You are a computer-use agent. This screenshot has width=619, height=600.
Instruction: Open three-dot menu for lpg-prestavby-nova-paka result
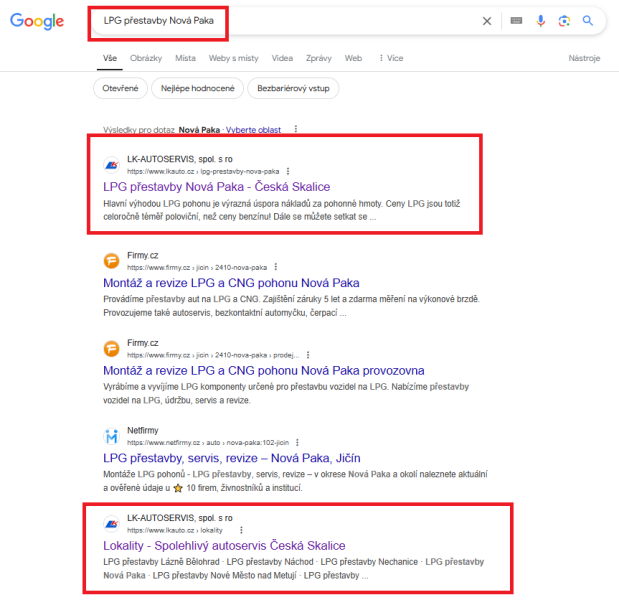click(288, 171)
